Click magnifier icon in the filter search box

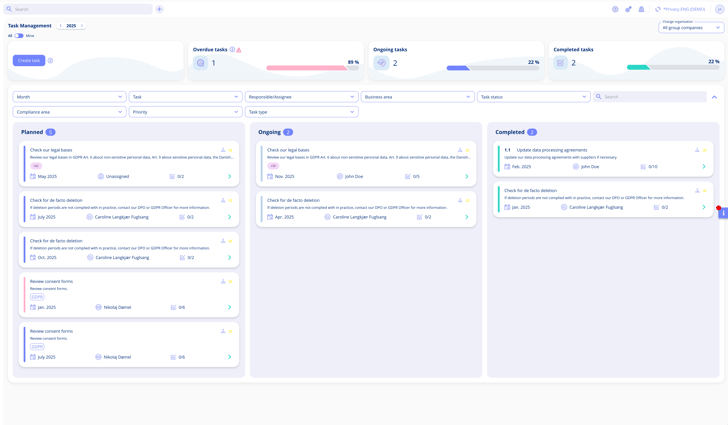[x=599, y=97]
